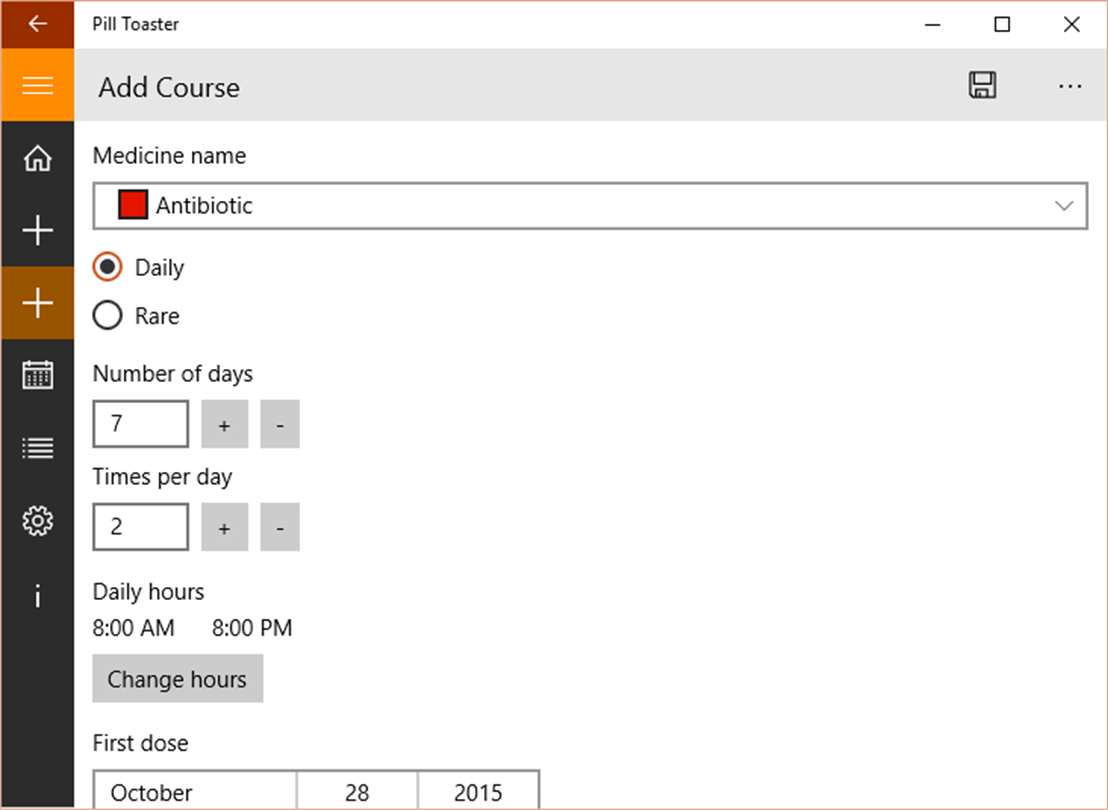Open Settings via gear icon
This screenshot has width=1108, height=810.
(37, 521)
